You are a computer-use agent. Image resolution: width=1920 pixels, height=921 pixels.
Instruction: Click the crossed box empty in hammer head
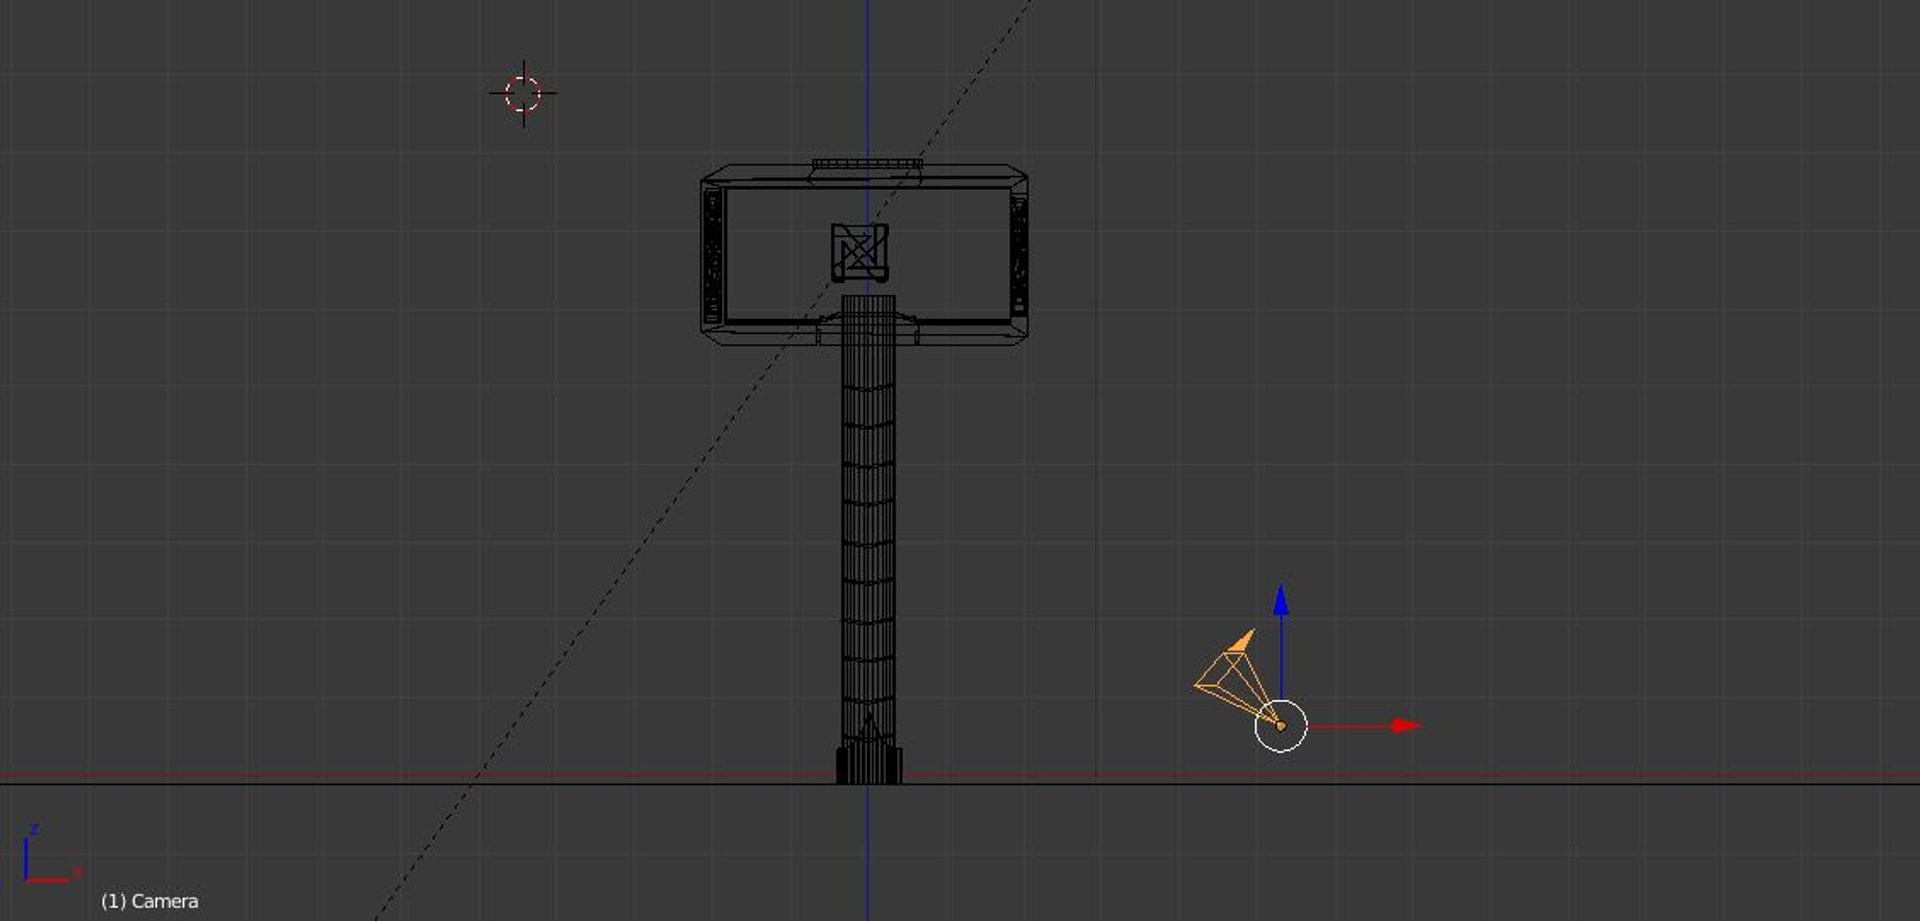[859, 252]
